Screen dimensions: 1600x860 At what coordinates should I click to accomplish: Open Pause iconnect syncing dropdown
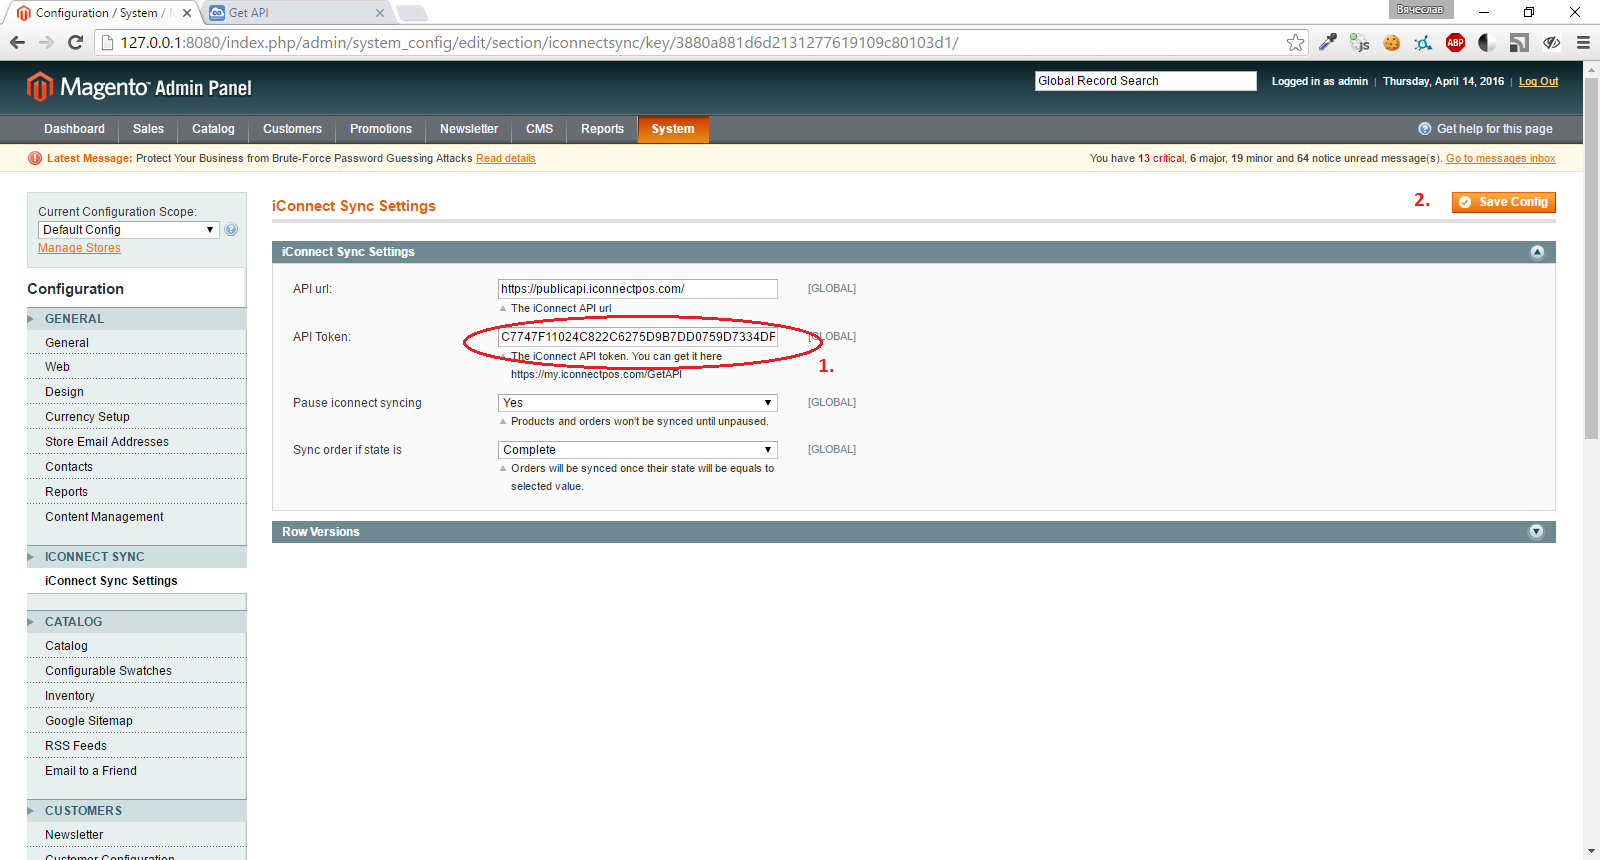(x=638, y=402)
